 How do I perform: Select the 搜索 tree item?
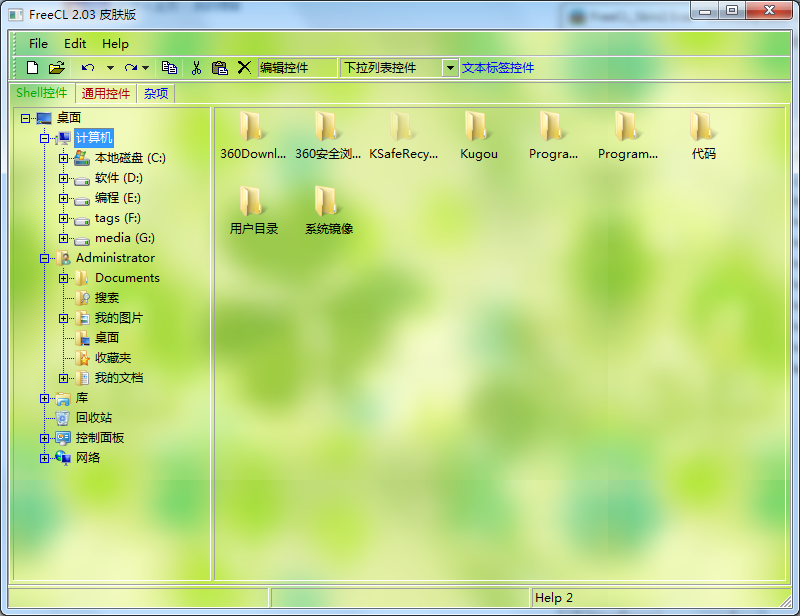[107, 298]
